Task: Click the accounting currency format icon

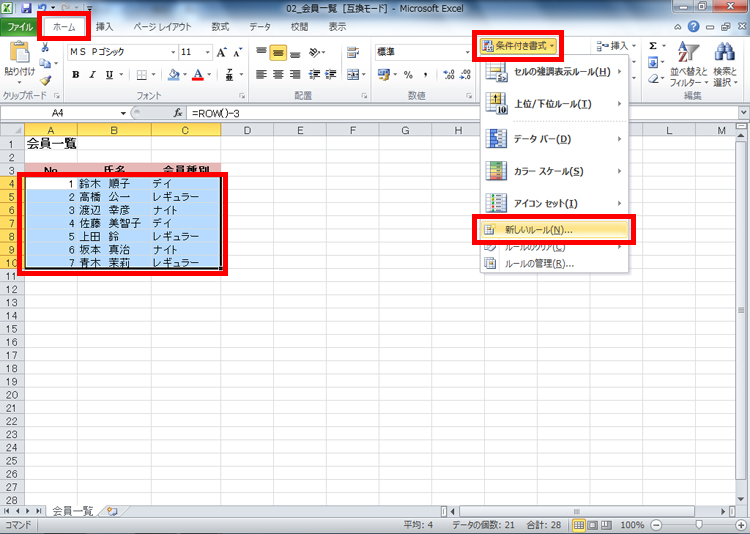Action: 383,75
